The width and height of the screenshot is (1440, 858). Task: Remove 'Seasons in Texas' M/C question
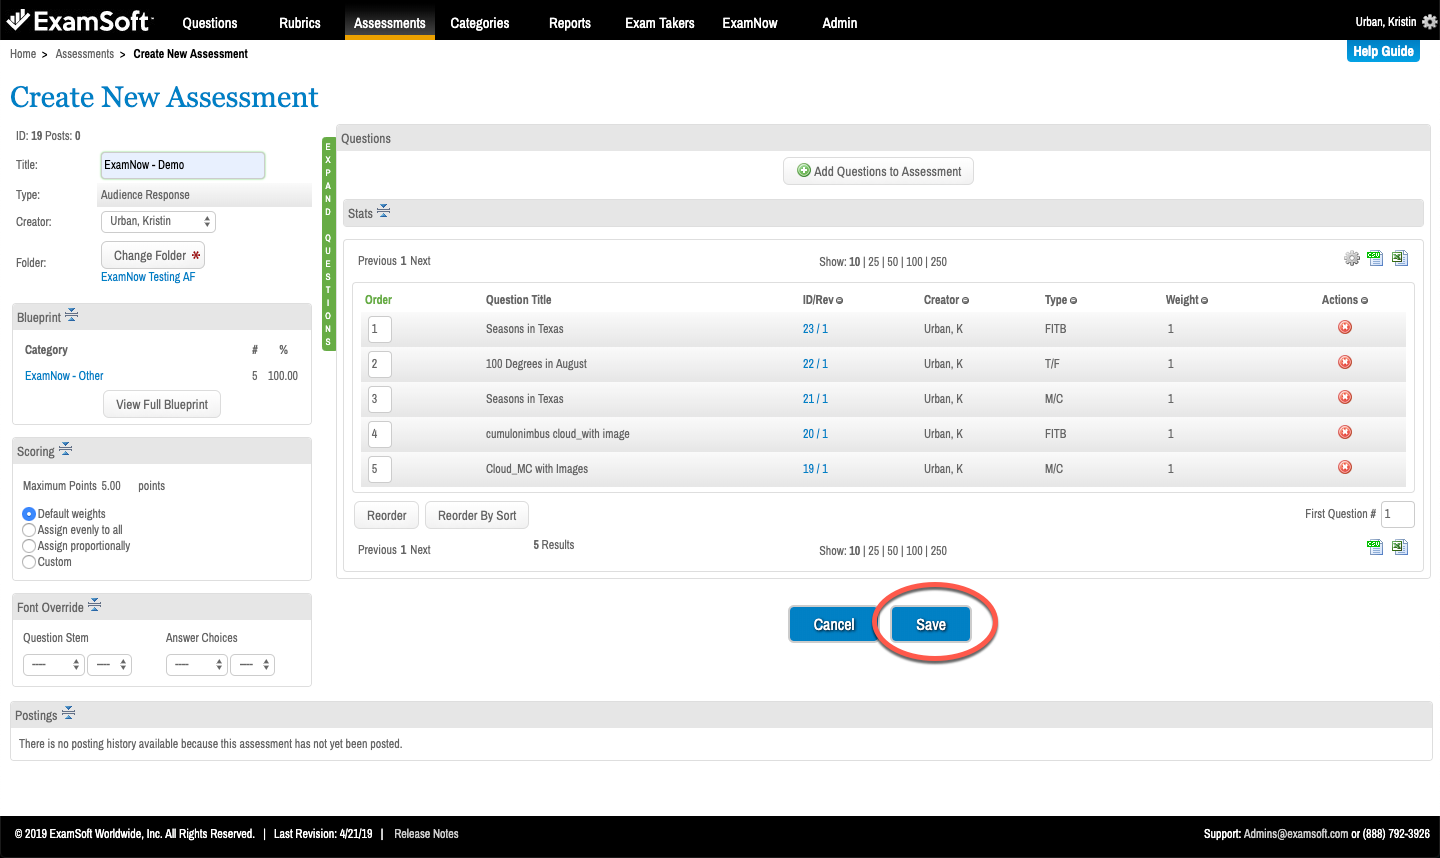(1345, 397)
